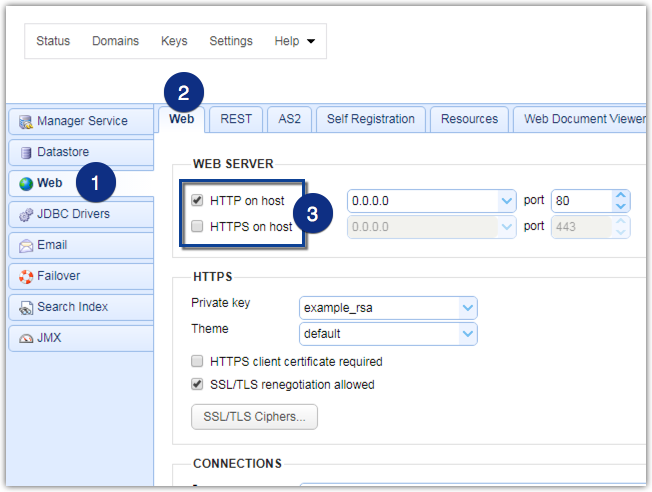
Task: Click the Email envelope icon
Action: (26, 245)
